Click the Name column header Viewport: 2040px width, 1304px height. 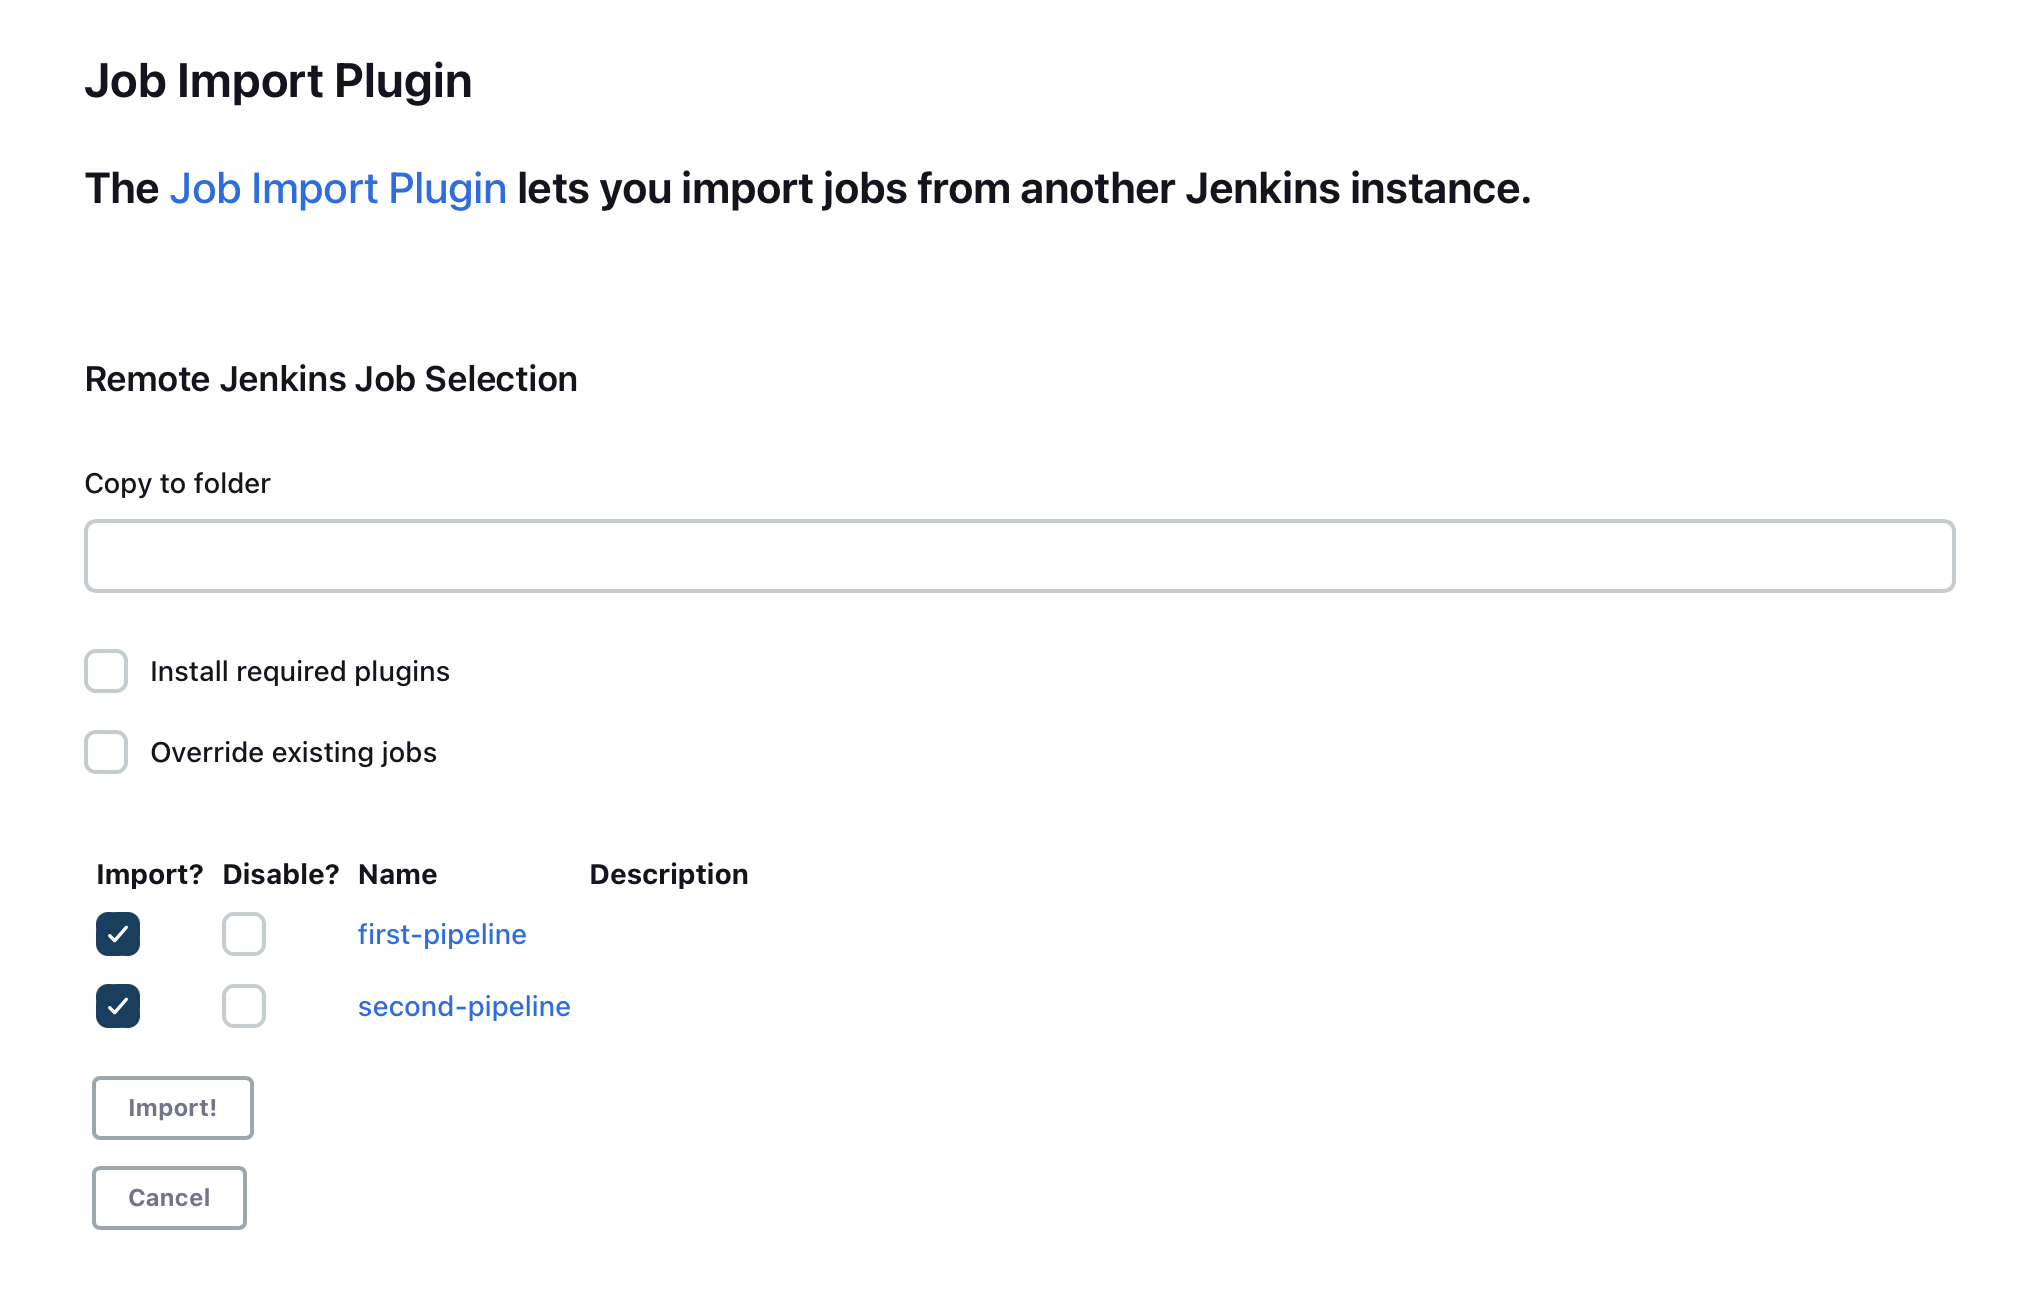397,874
